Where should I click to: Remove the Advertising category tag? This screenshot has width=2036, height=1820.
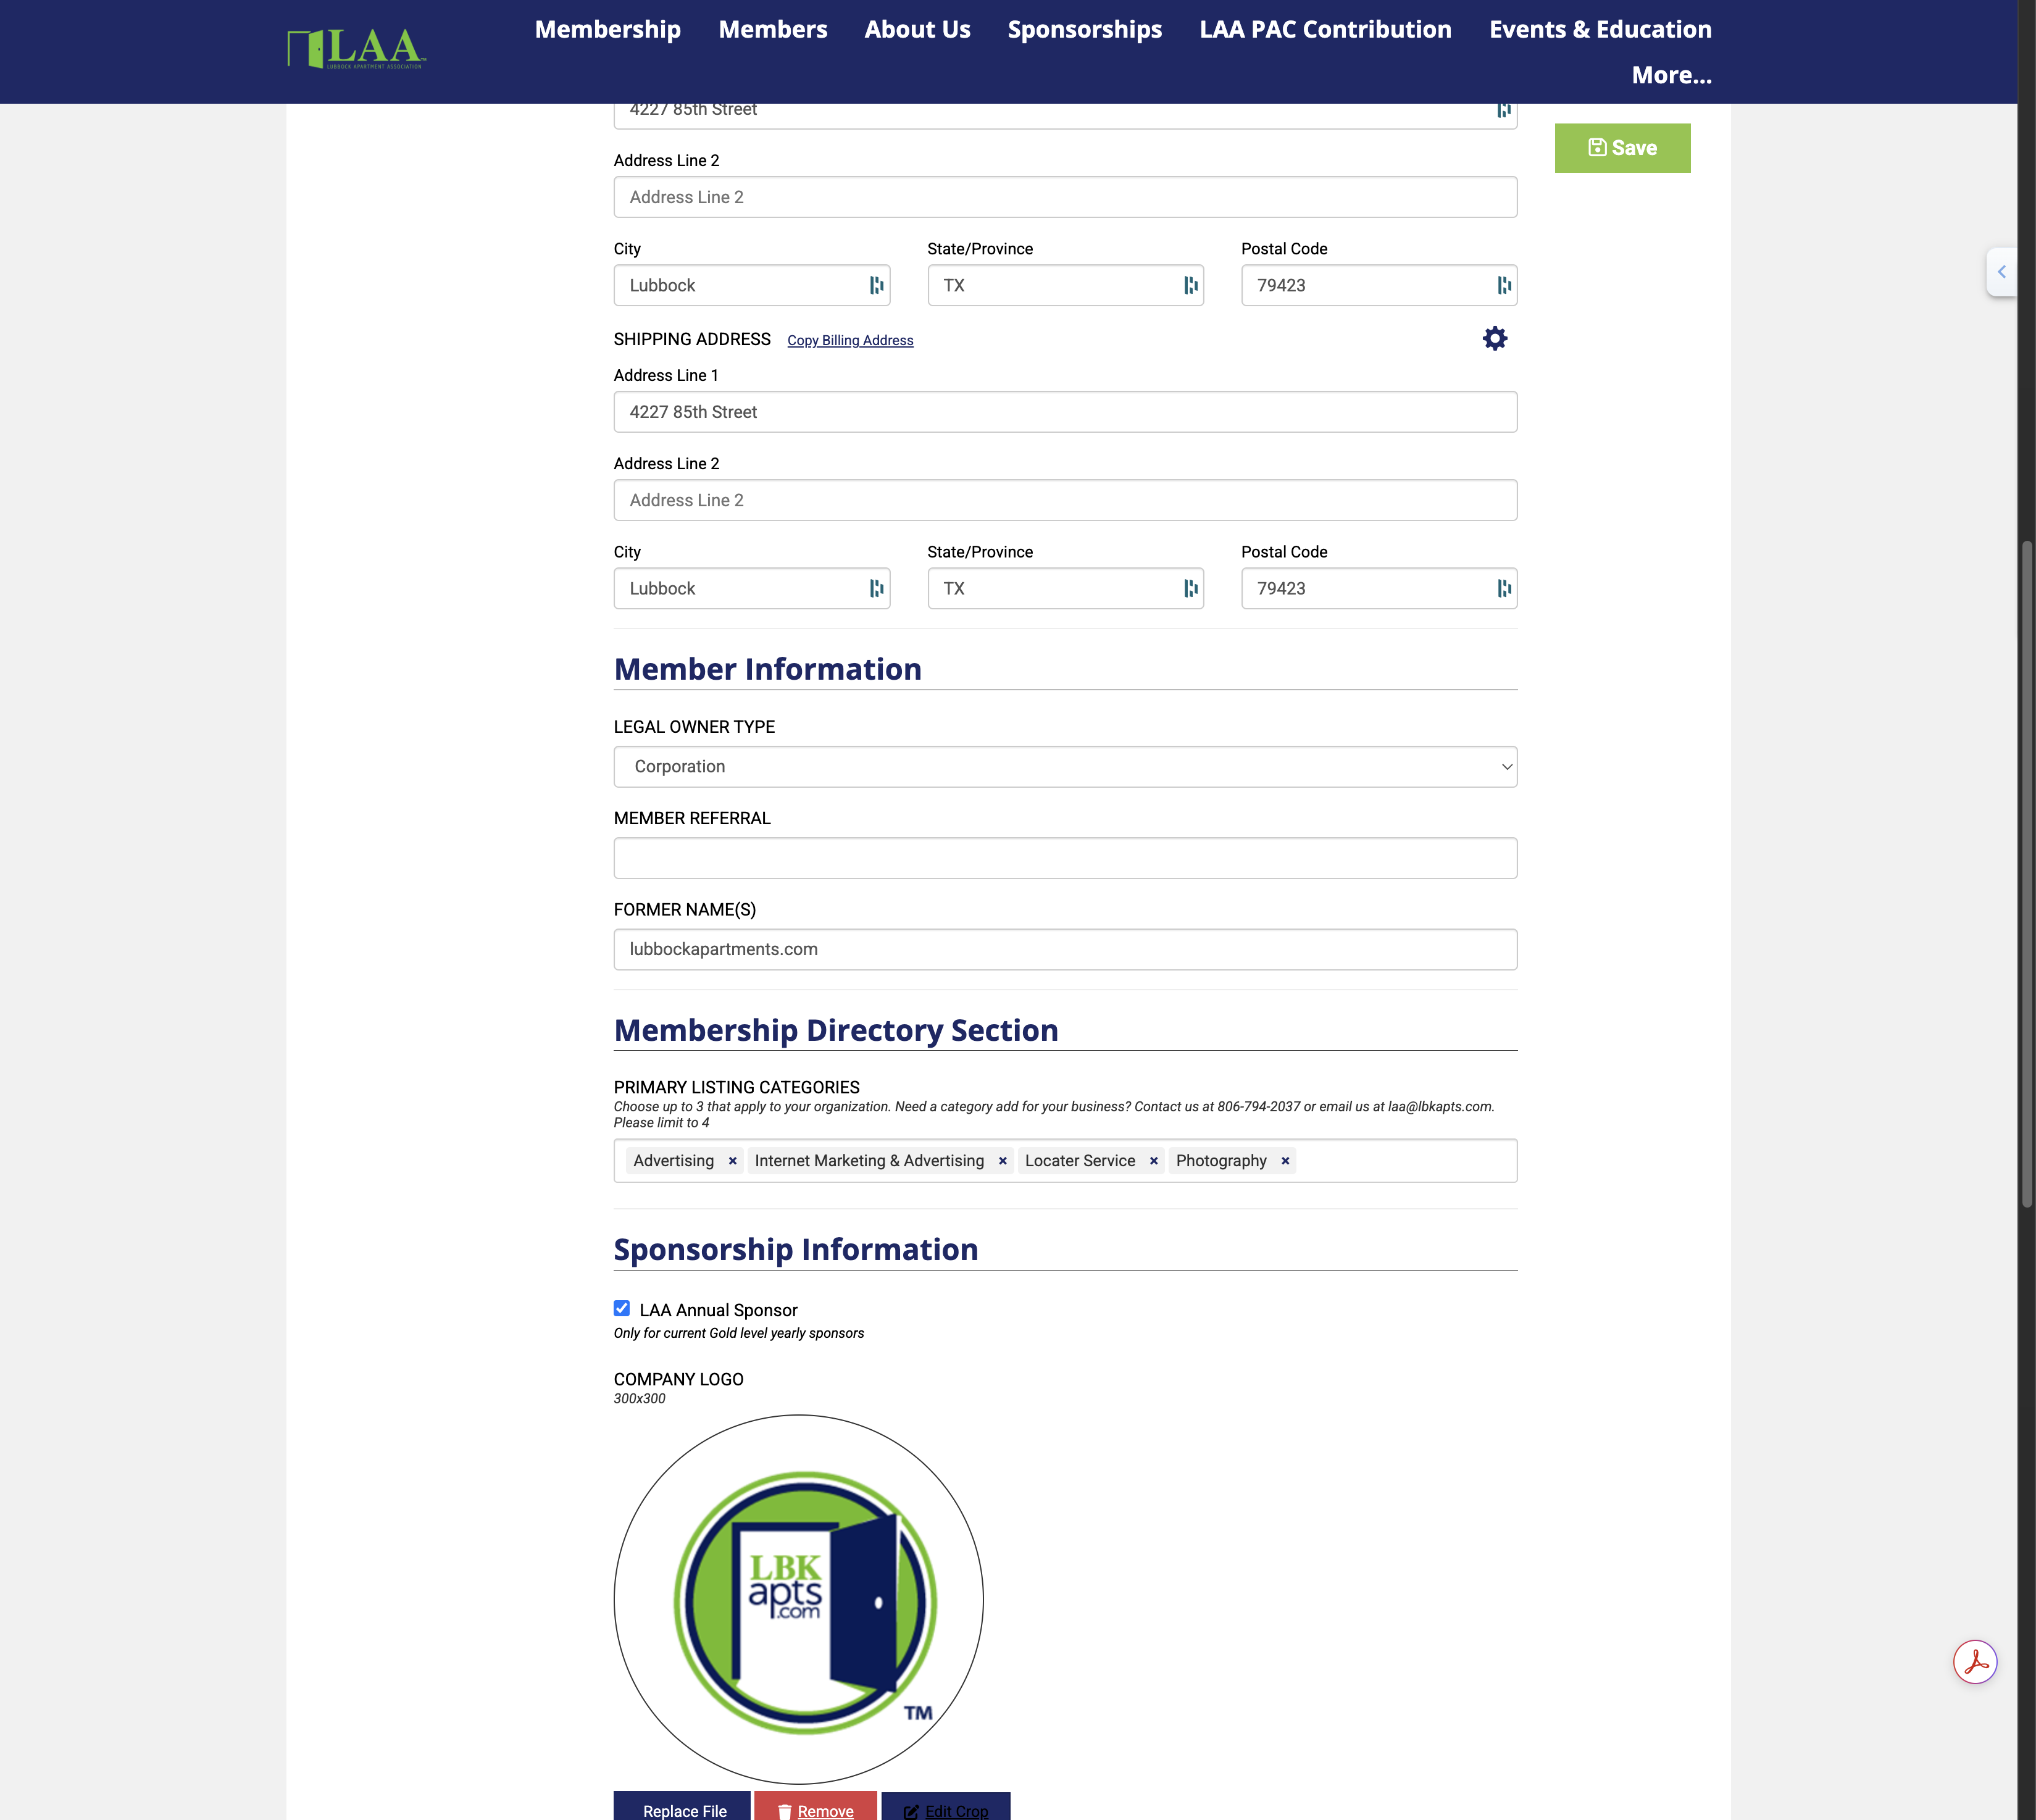pos(732,1161)
